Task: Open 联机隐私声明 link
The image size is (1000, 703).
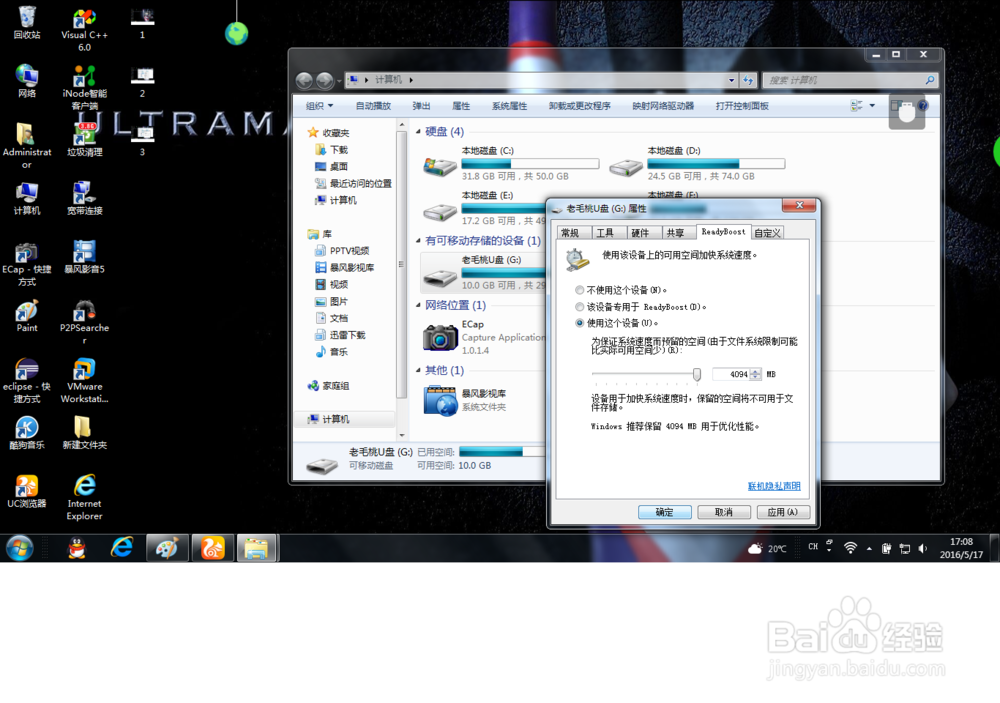Action: (774, 486)
